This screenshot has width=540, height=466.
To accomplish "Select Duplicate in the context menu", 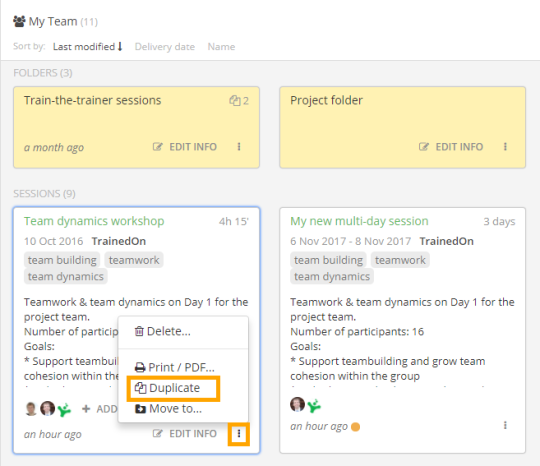I will pyautogui.click(x=173, y=388).
